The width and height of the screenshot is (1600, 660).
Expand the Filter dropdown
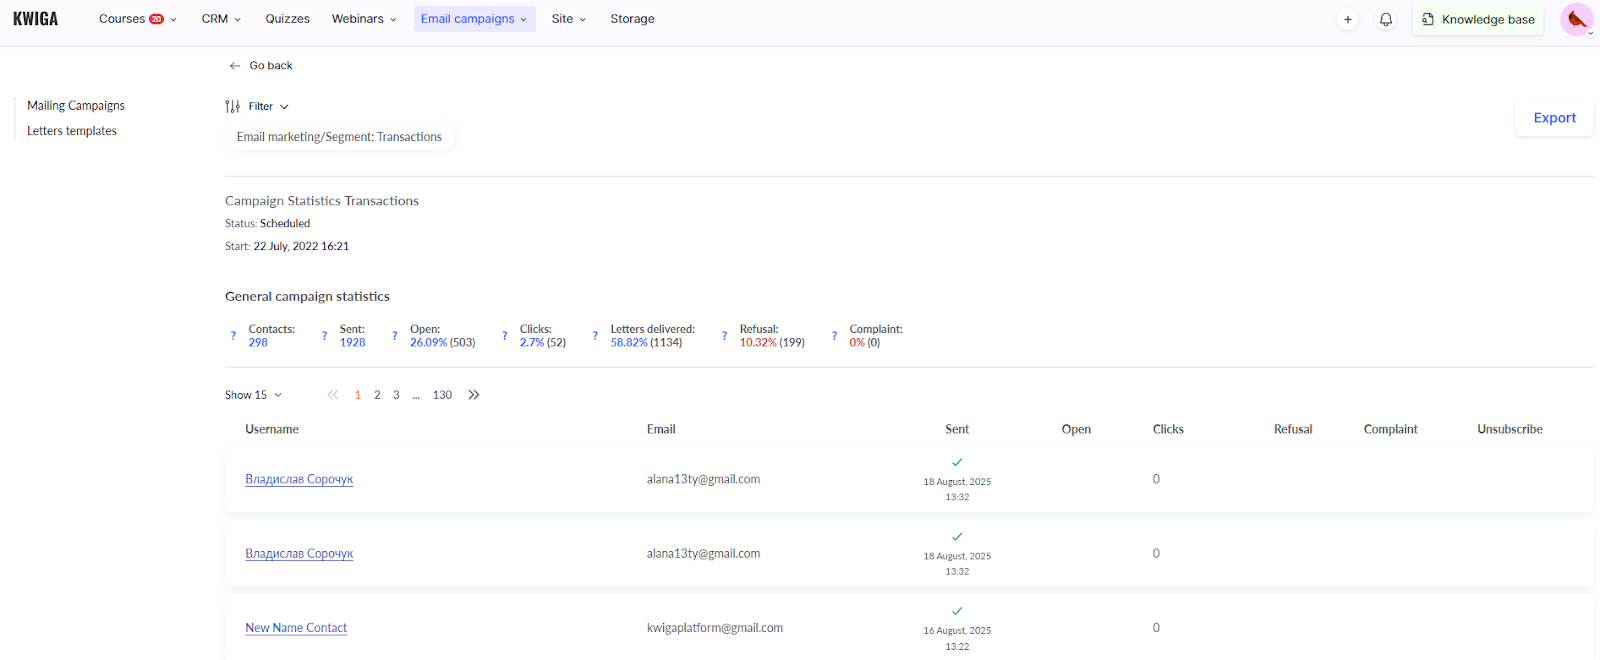pyautogui.click(x=258, y=107)
